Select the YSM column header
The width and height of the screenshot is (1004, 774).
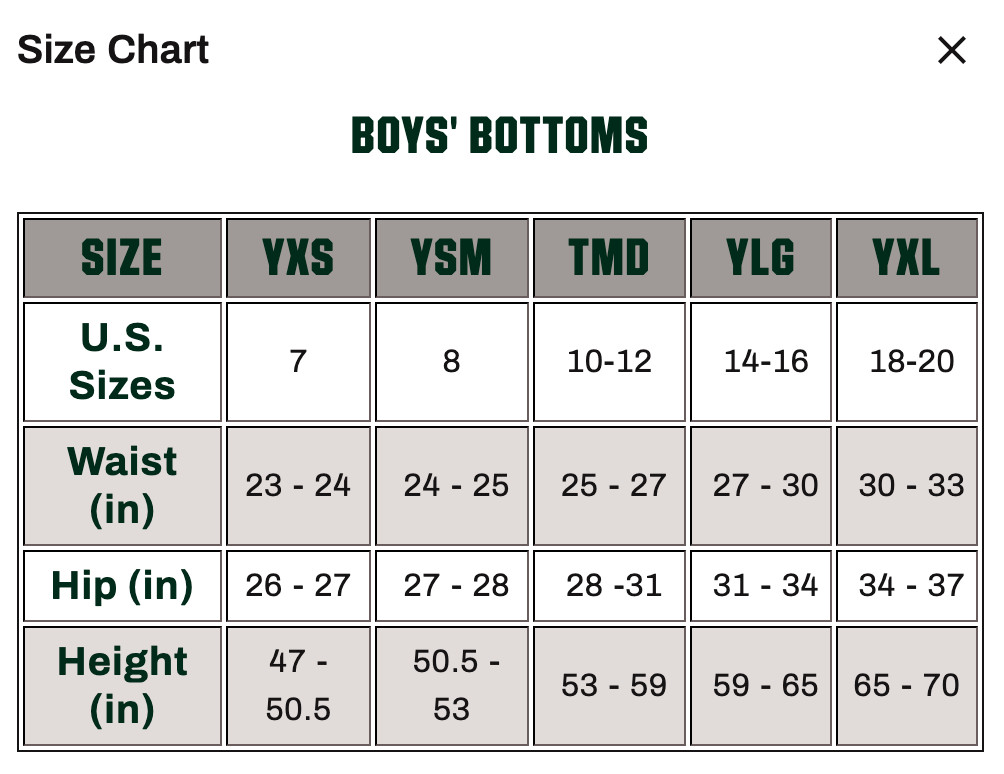pyautogui.click(x=451, y=257)
